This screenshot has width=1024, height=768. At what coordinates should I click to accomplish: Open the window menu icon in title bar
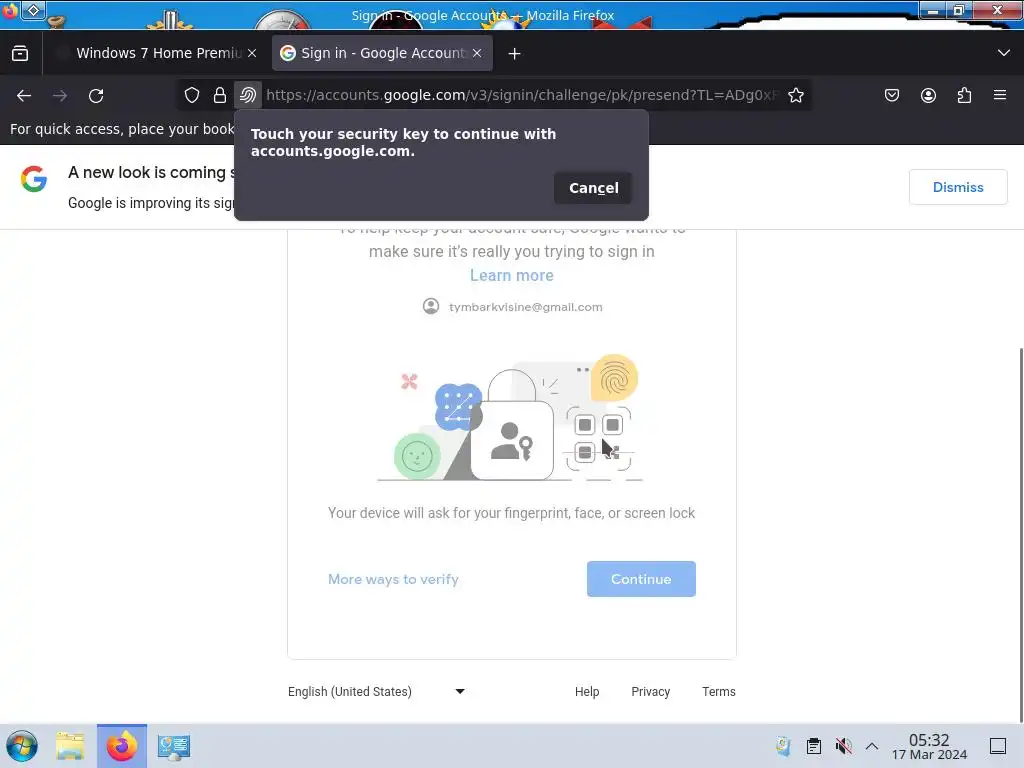point(10,10)
